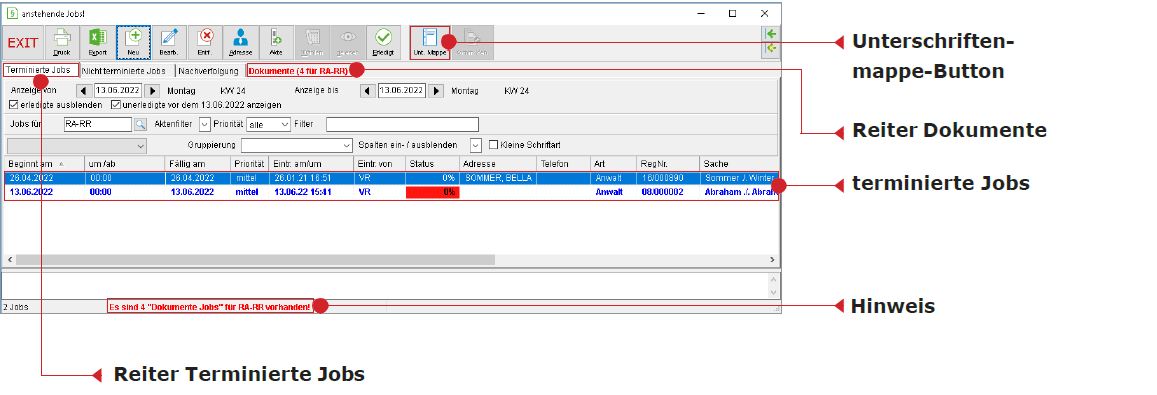1157x395 pixels.
Task: Click the 0% status in SOMMER row
Action: pyautogui.click(x=432, y=178)
